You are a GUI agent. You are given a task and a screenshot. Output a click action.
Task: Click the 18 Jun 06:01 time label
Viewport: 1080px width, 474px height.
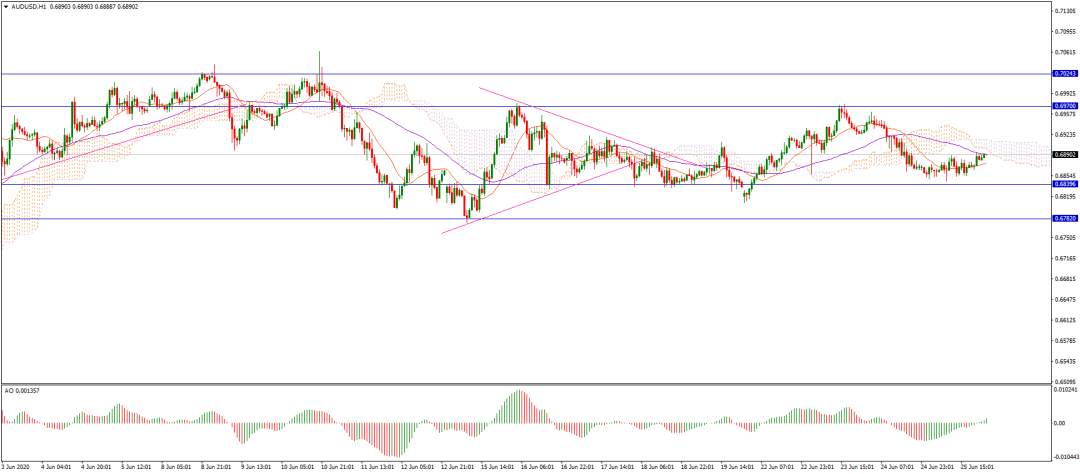click(658, 466)
